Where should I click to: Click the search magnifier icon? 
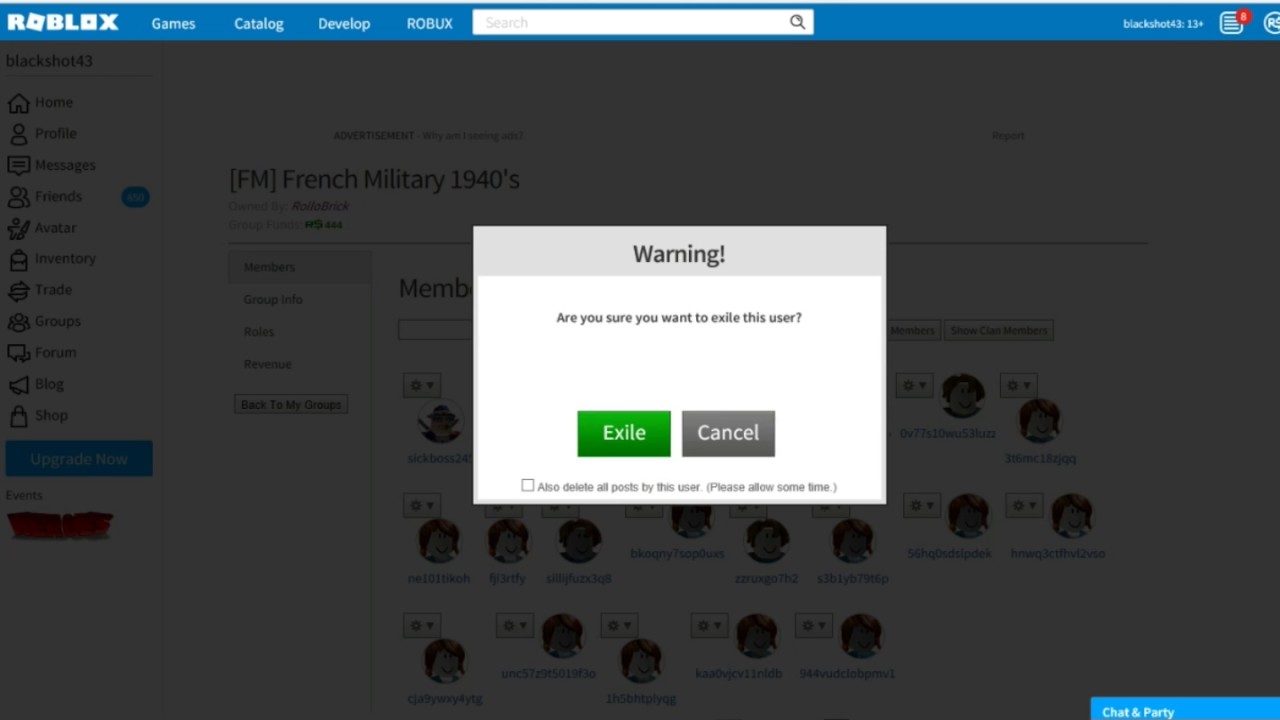(x=797, y=22)
